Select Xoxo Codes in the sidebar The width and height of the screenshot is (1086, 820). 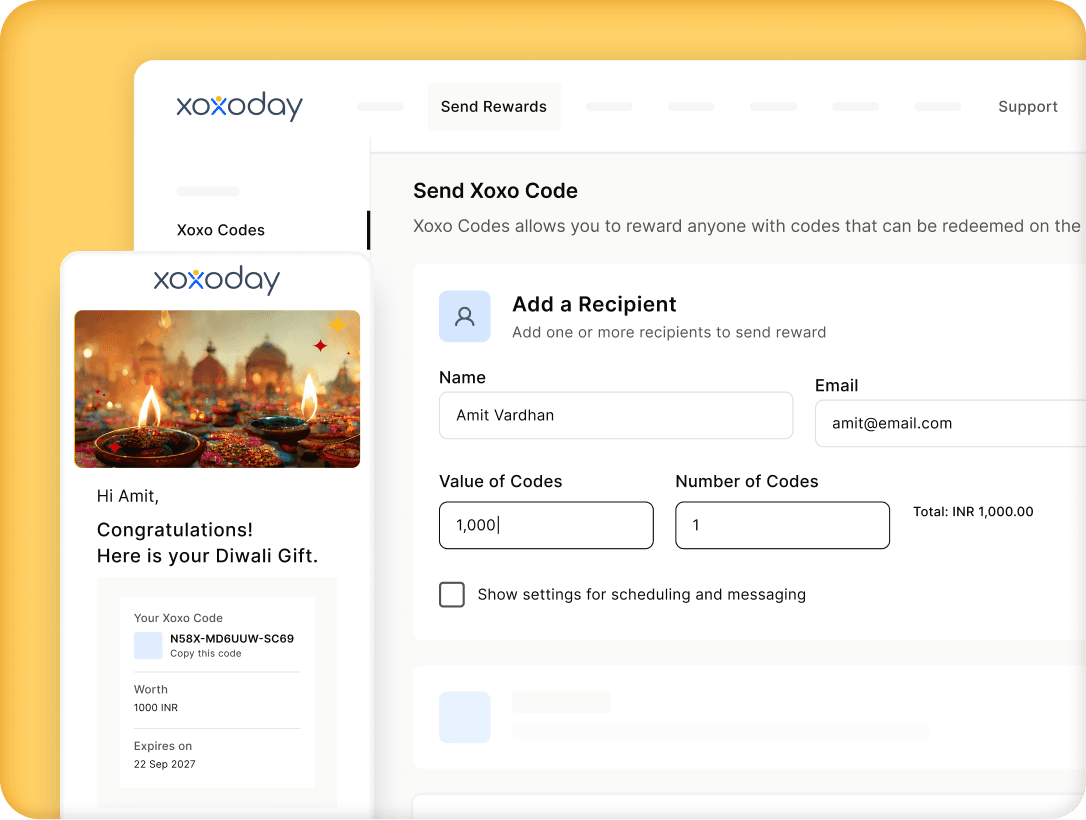coord(221,230)
